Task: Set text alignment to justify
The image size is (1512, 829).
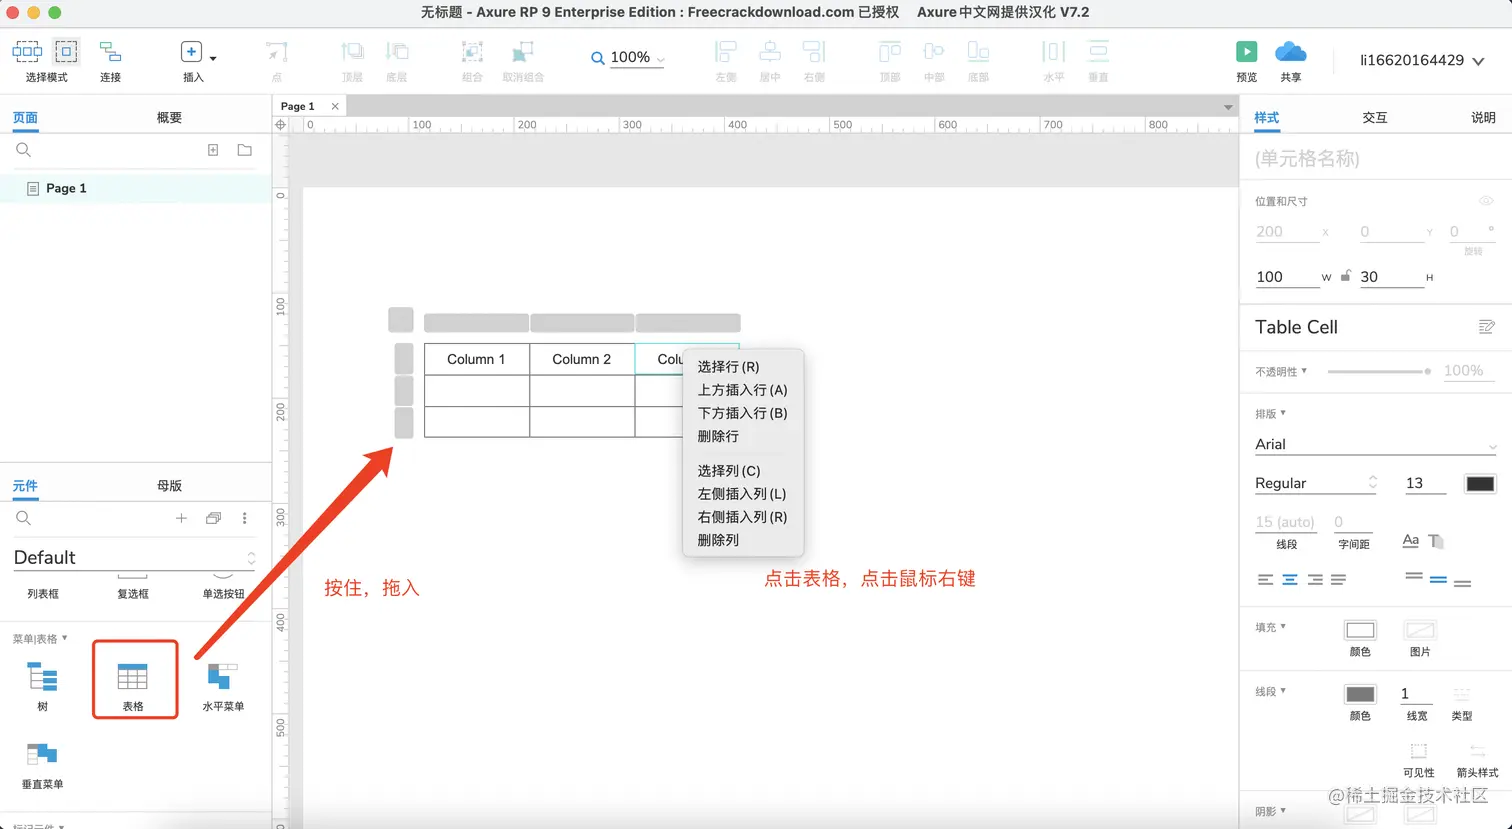Action: click(x=1339, y=579)
